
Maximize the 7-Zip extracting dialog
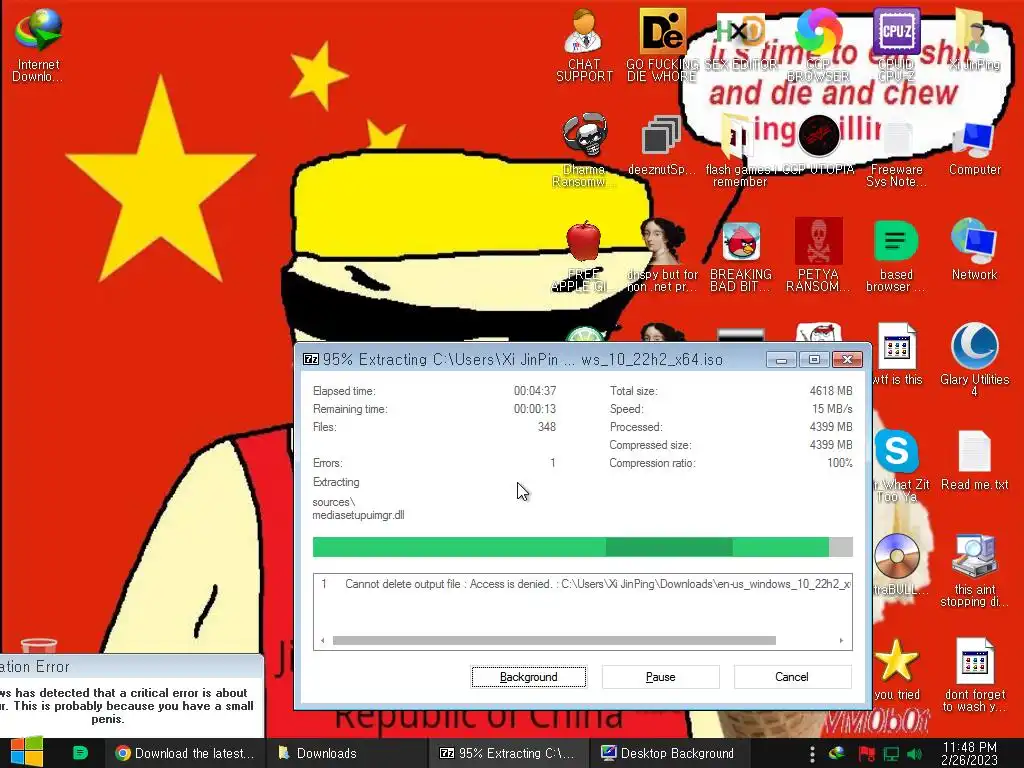point(814,359)
